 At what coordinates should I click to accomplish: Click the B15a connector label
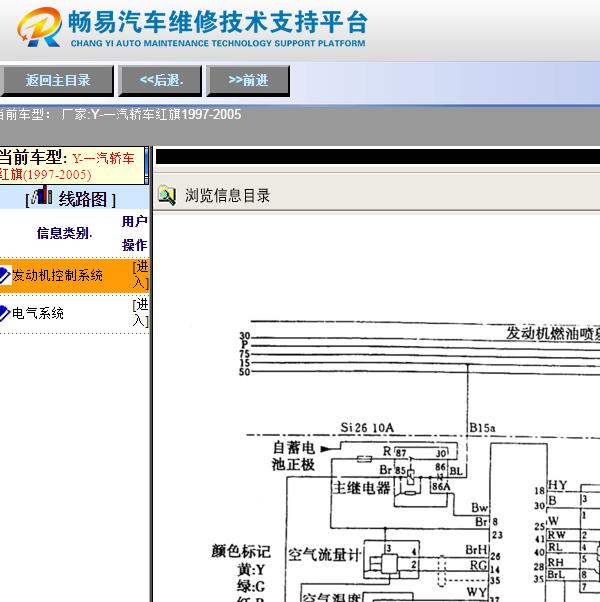482,428
